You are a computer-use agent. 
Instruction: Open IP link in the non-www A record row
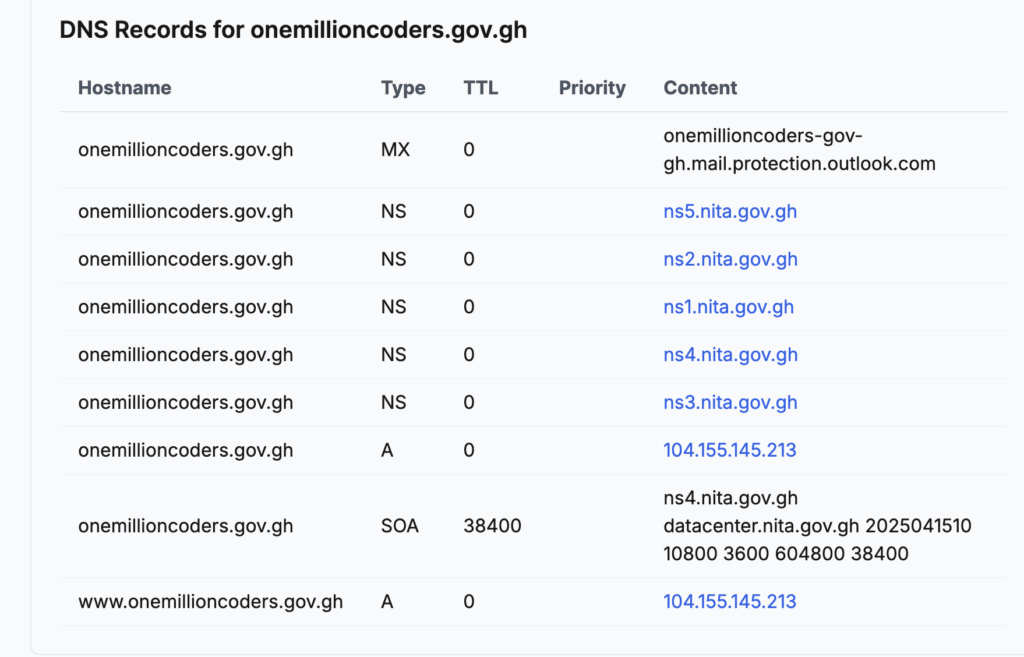point(729,450)
